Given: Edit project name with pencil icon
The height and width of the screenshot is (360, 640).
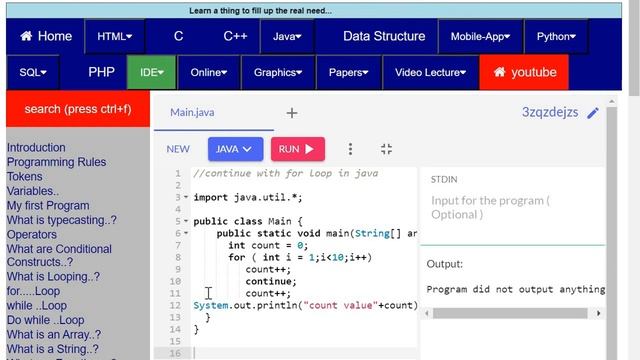Looking at the screenshot, I should click(x=593, y=113).
